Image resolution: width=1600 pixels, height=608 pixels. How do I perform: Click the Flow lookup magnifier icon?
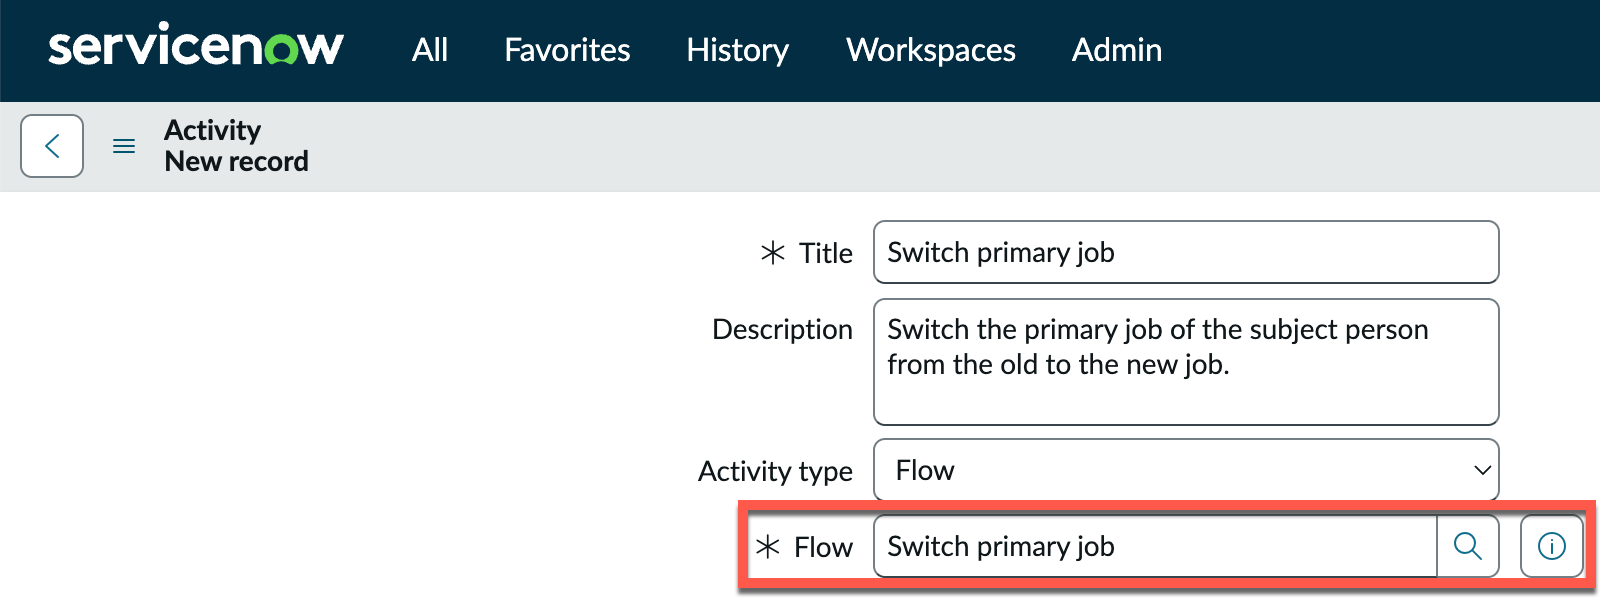coord(1468,546)
